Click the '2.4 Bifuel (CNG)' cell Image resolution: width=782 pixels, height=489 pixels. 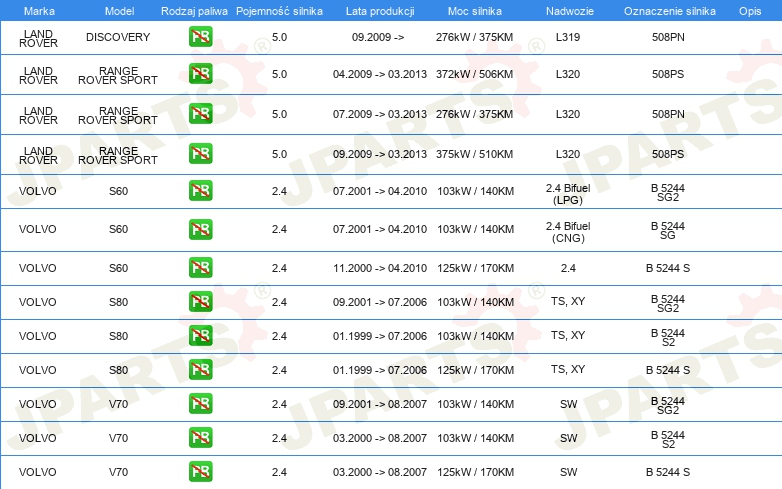(568, 232)
